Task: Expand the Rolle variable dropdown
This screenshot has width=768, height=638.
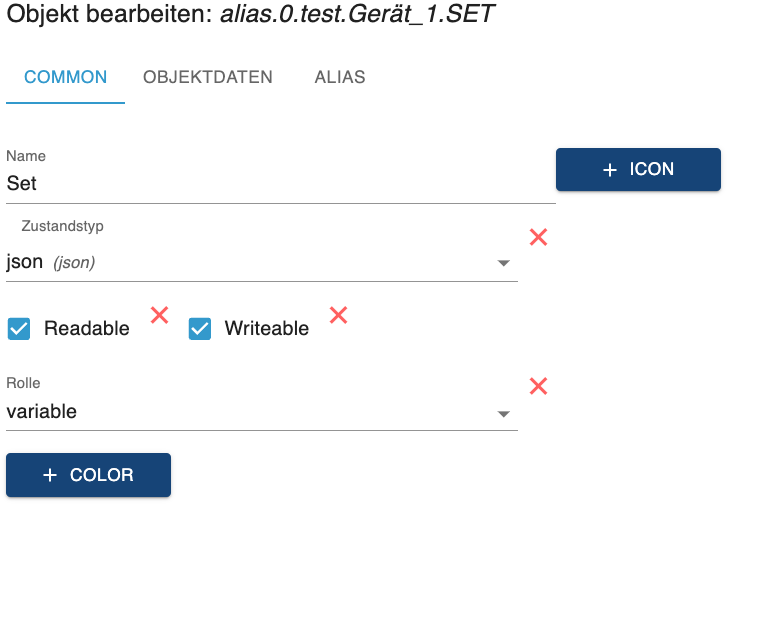Action: point(250,412)
